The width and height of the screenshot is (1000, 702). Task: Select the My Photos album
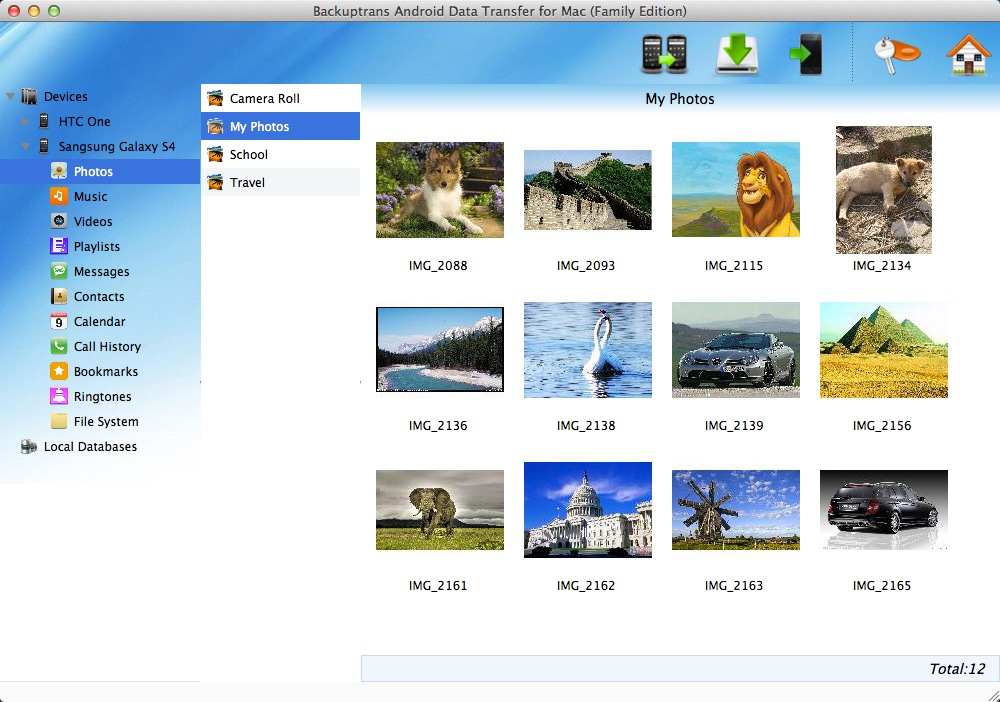coord(281,126)
